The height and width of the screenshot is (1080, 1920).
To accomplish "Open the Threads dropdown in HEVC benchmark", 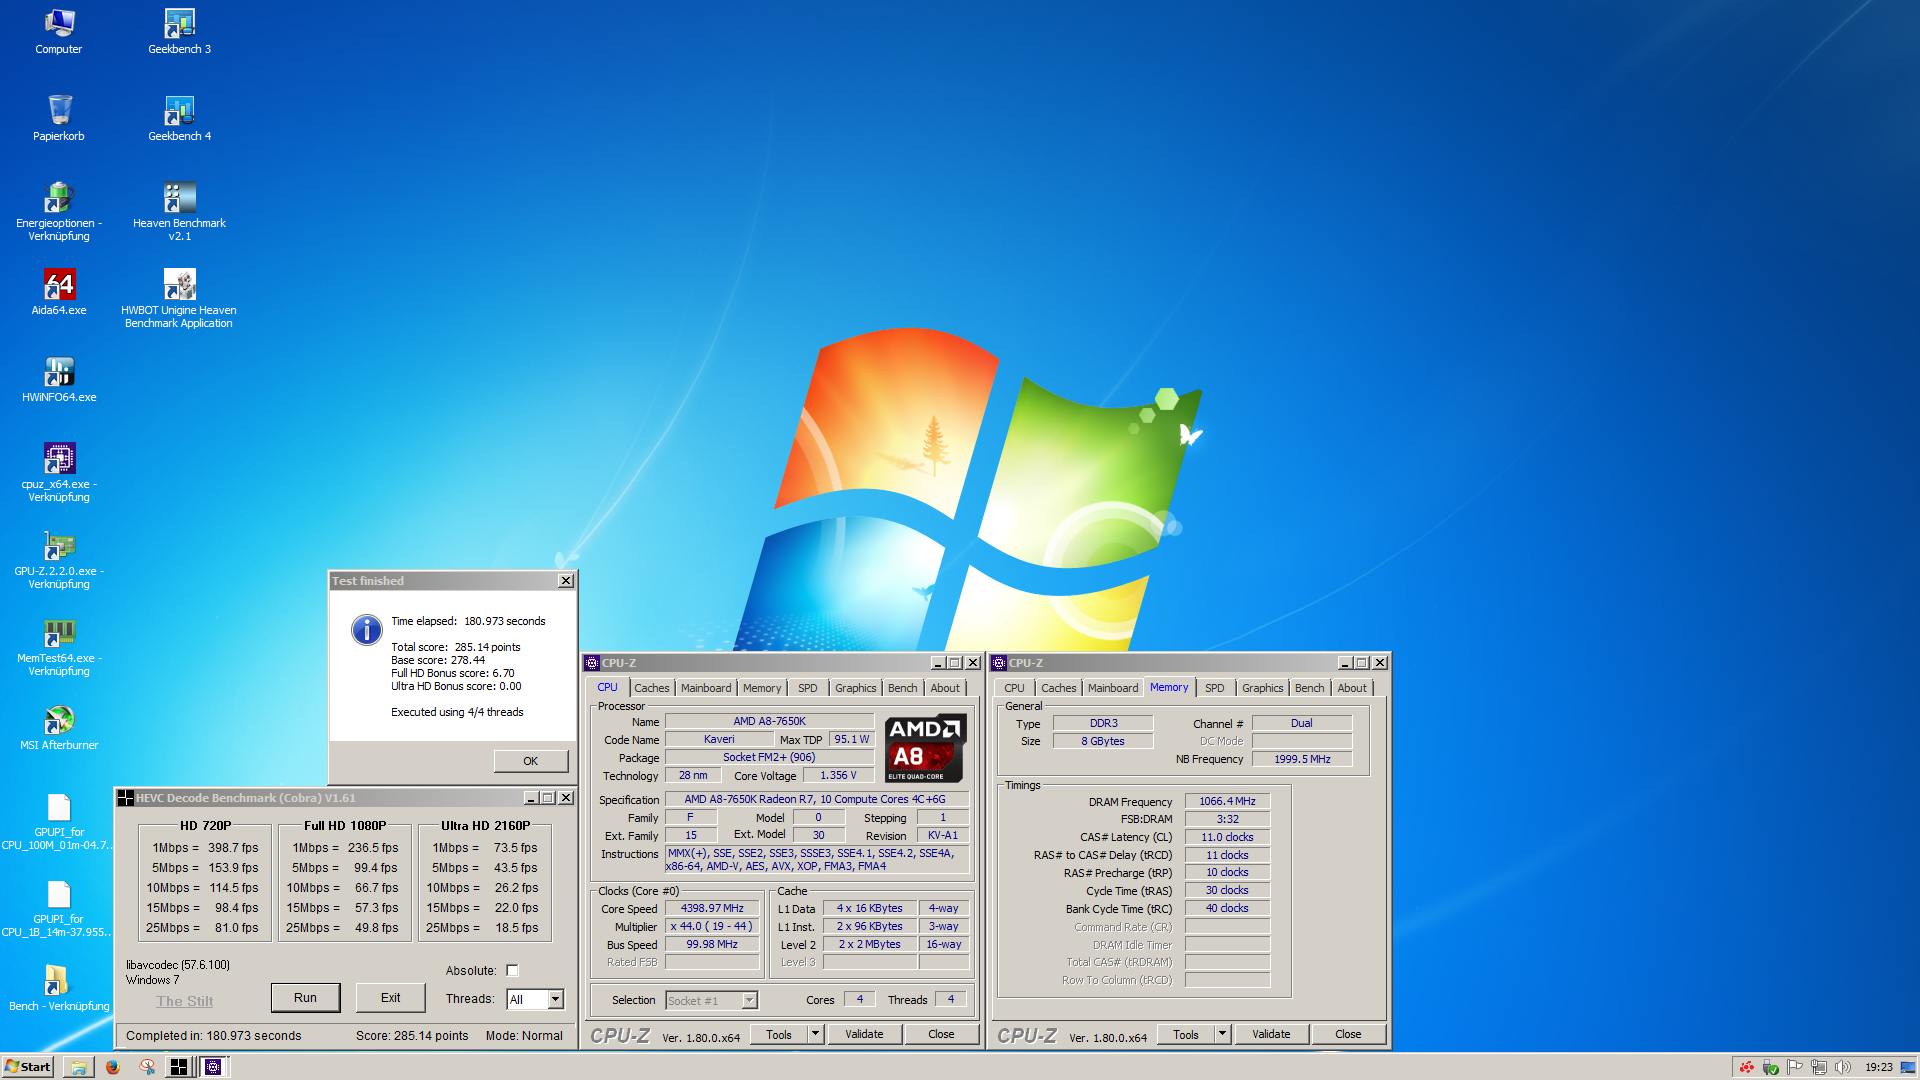I will point(555,999).
